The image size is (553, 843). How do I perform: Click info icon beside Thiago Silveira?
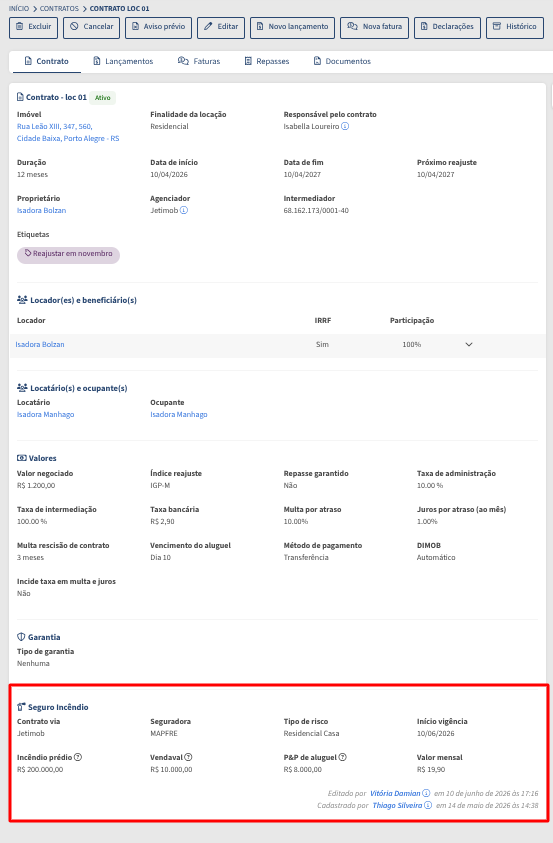[x=428, y=805]
